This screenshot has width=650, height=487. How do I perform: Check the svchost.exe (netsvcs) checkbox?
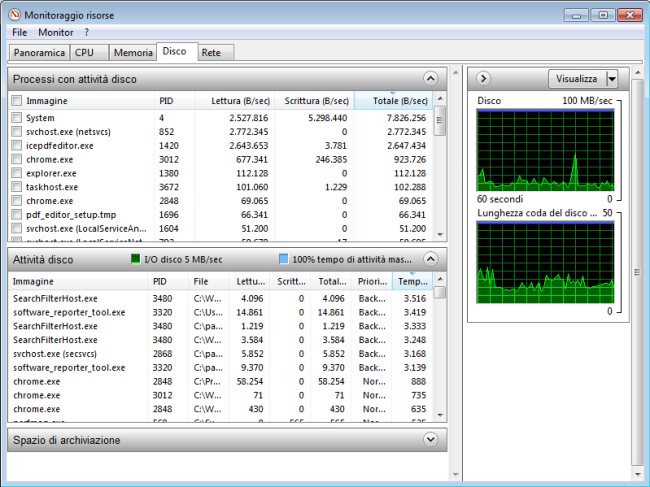[17, 132]
